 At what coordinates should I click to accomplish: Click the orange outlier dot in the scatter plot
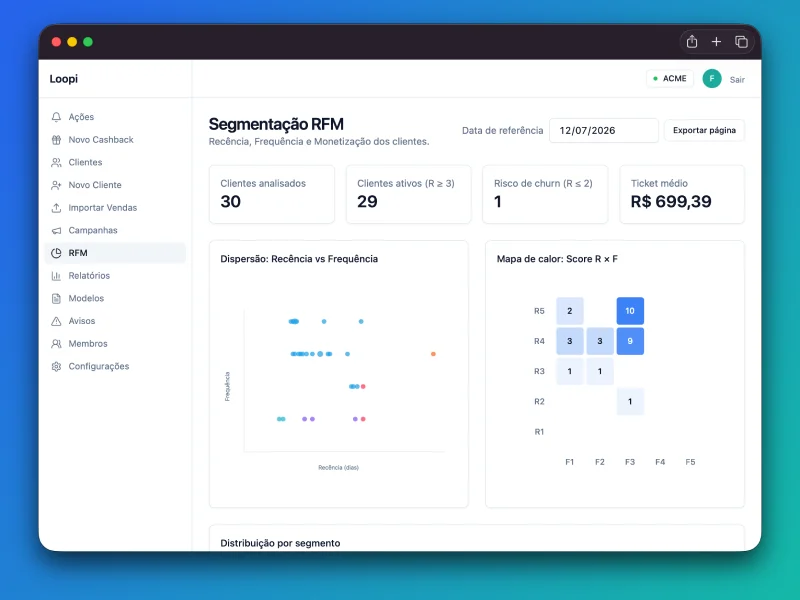coord(433,354)
